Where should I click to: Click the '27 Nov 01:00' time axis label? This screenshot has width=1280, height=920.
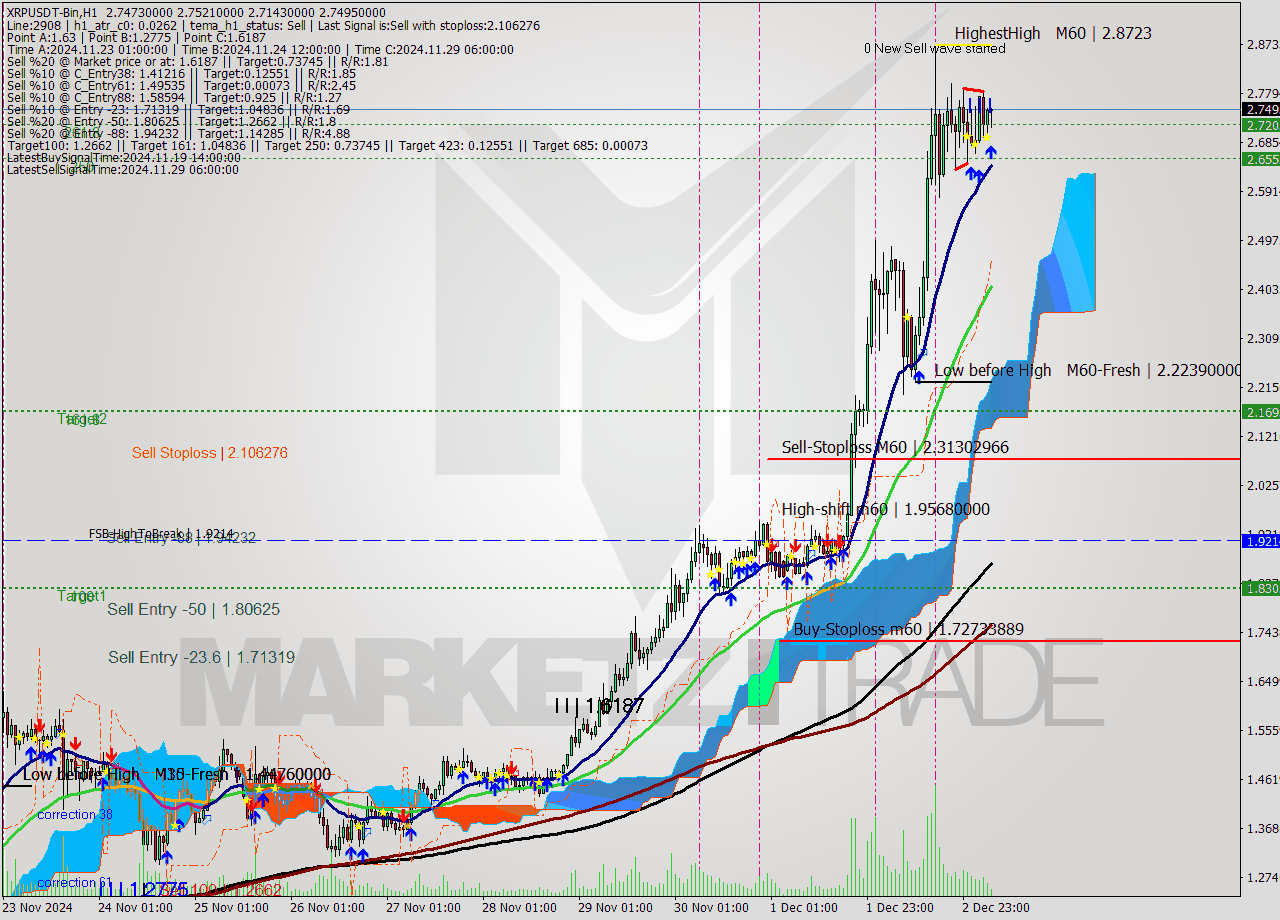422,908
